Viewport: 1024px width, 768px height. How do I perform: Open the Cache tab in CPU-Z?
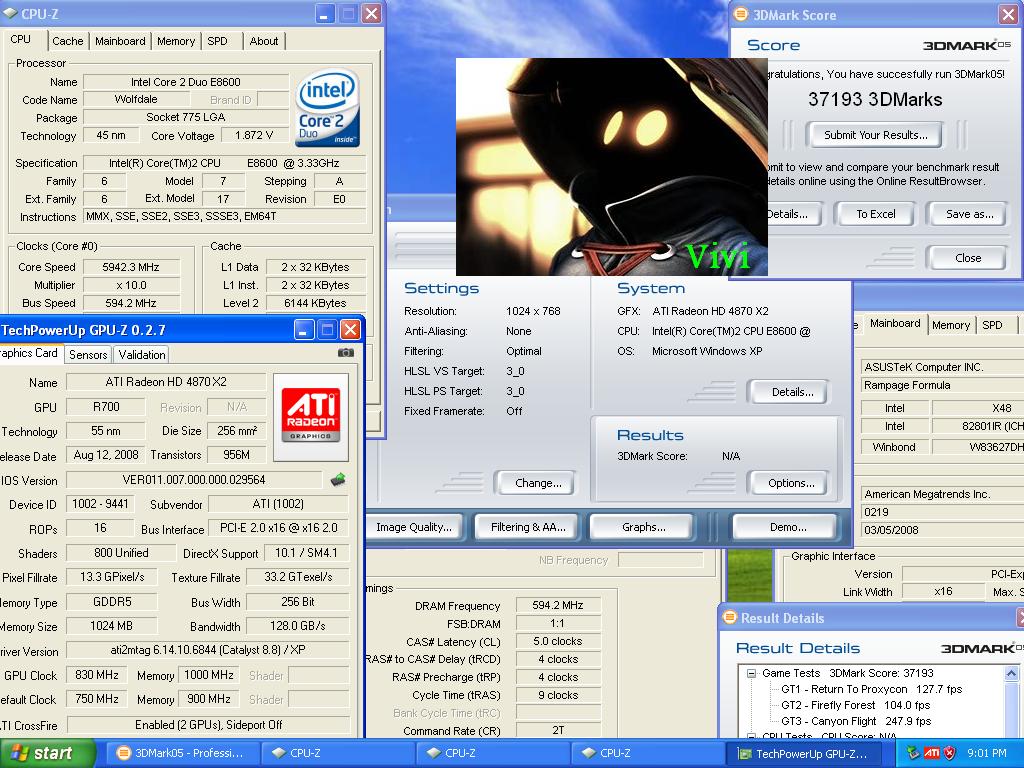(68, 41)
